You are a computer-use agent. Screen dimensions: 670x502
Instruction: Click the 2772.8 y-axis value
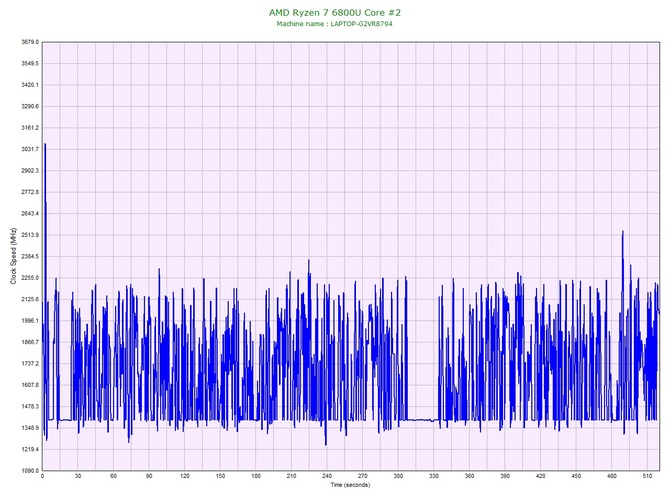coord(30,192)
